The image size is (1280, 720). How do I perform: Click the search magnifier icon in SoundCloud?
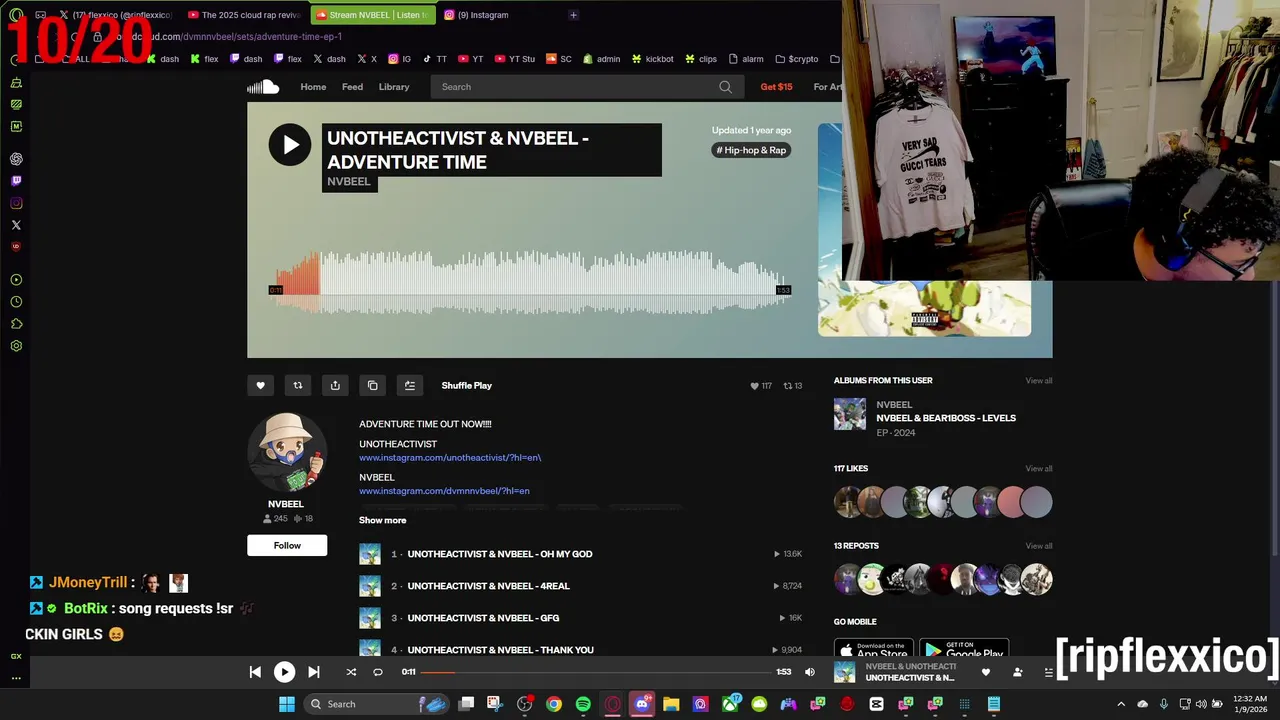tap(725, 87)
